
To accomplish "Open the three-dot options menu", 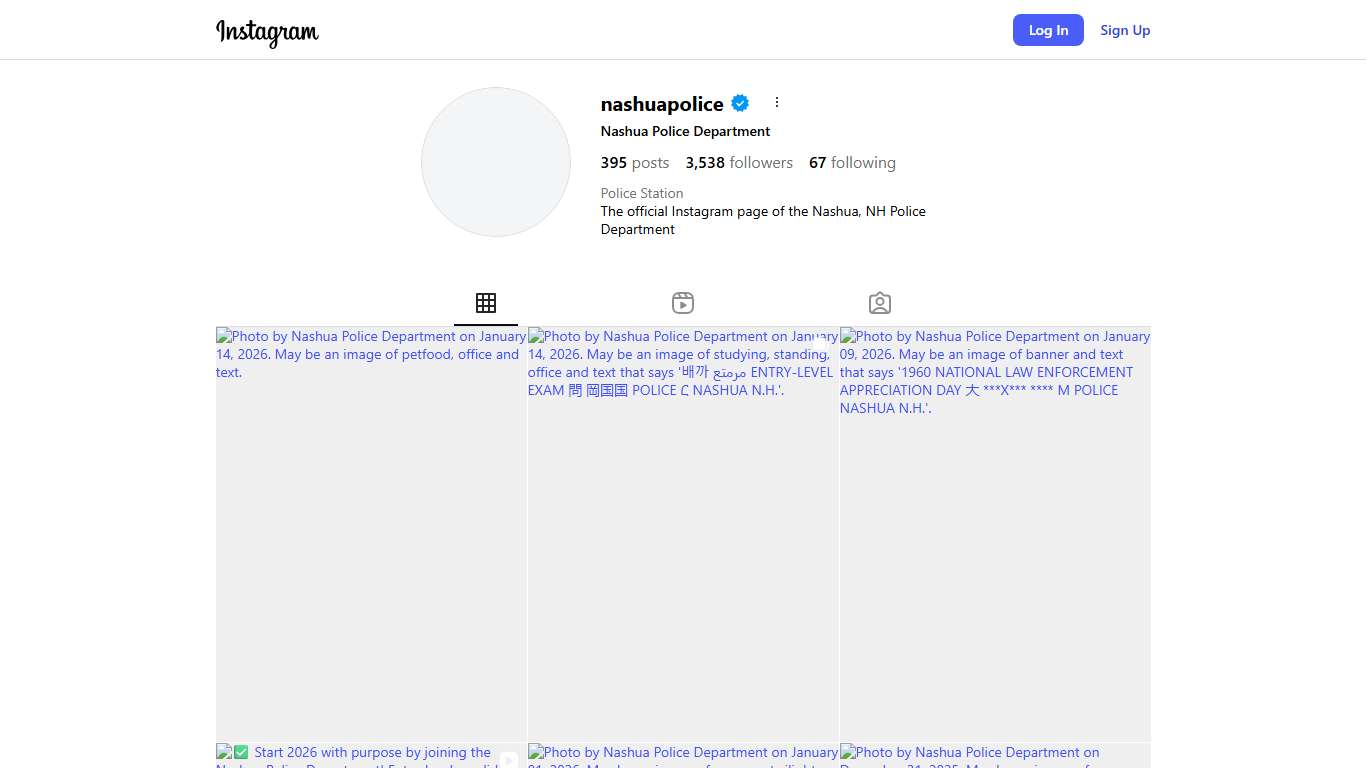I will 777,103.
